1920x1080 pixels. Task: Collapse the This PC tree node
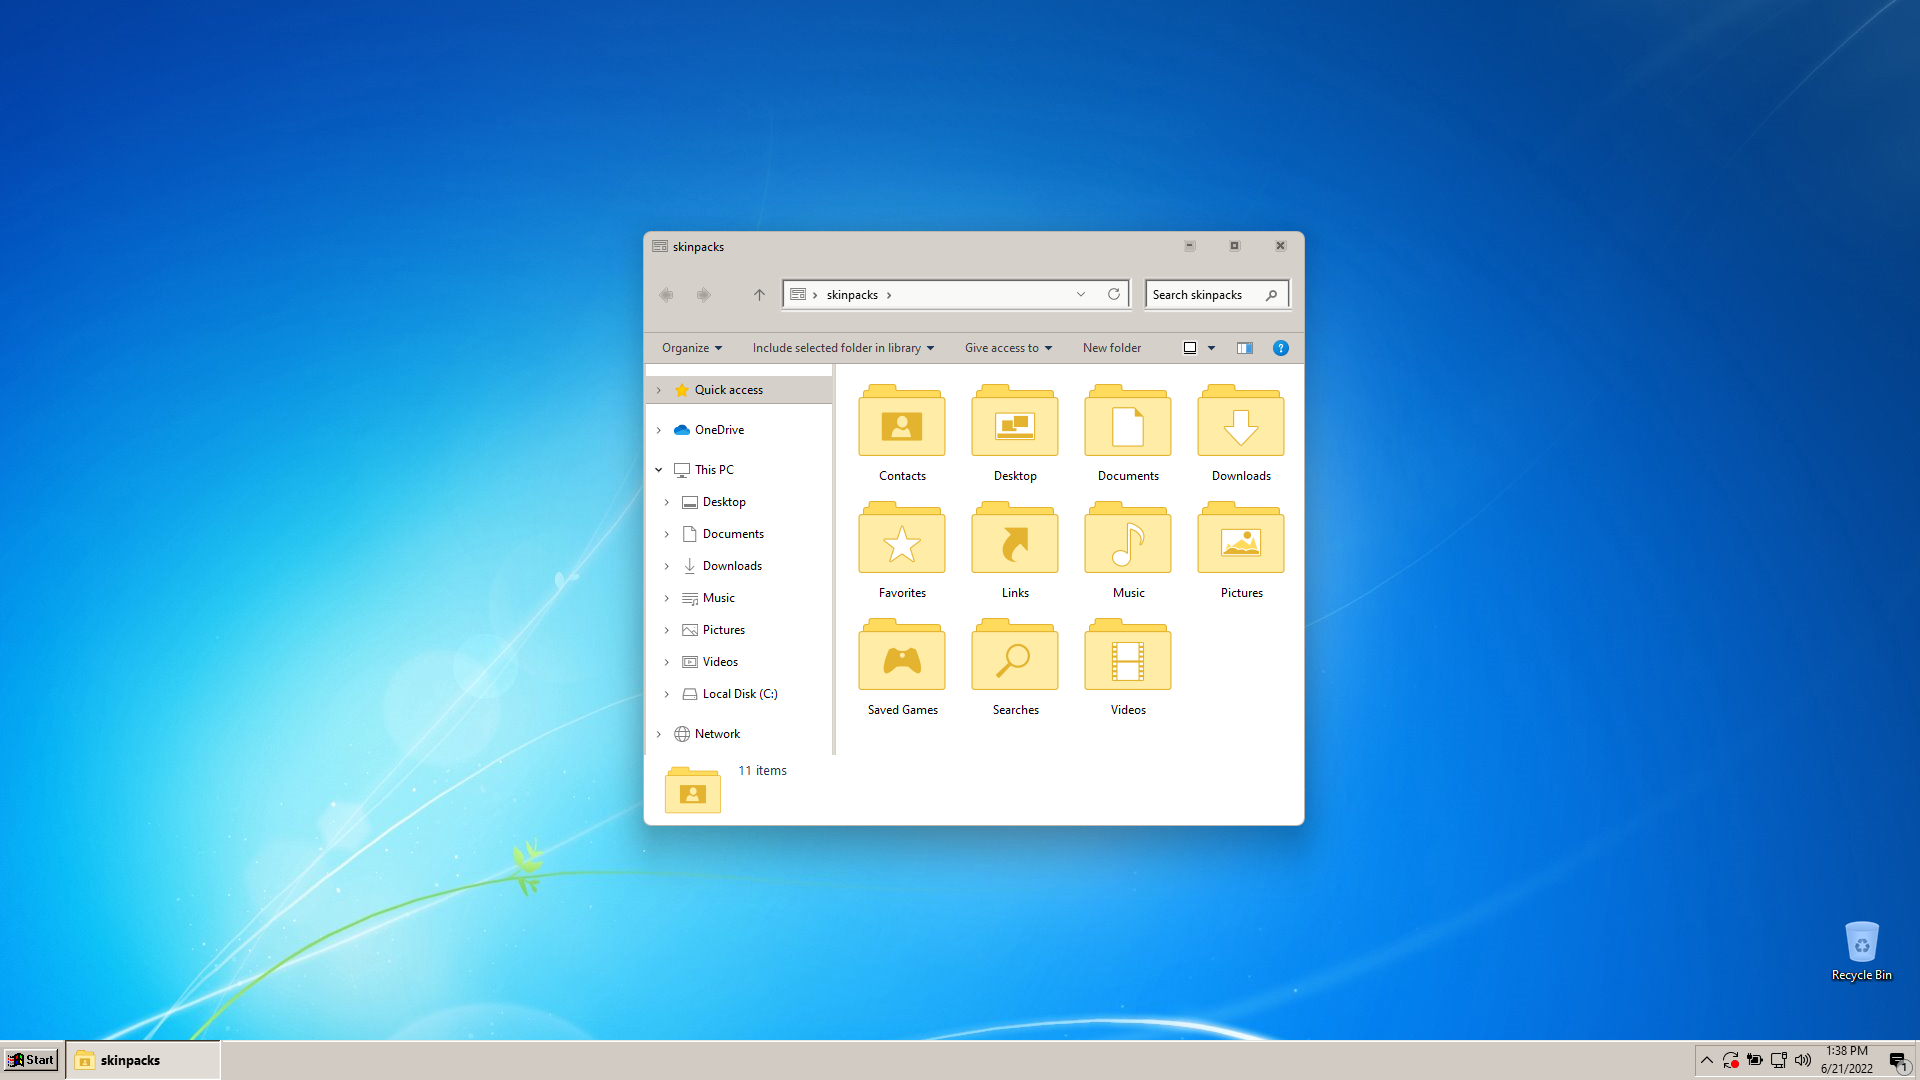point(659,470)
